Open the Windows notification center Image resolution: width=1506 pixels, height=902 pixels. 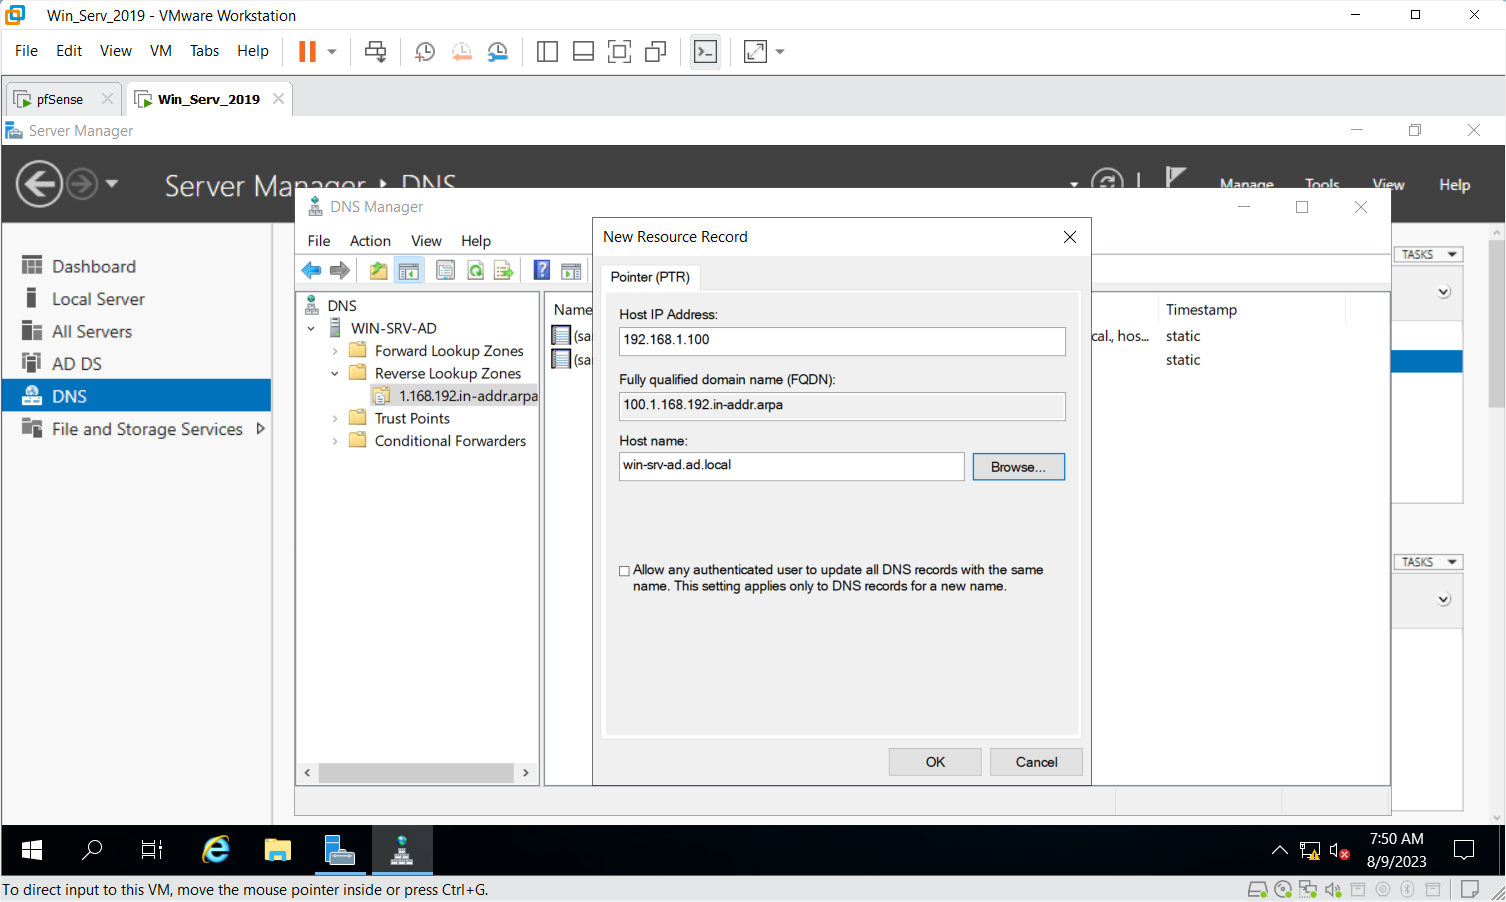pos(1464,851)
